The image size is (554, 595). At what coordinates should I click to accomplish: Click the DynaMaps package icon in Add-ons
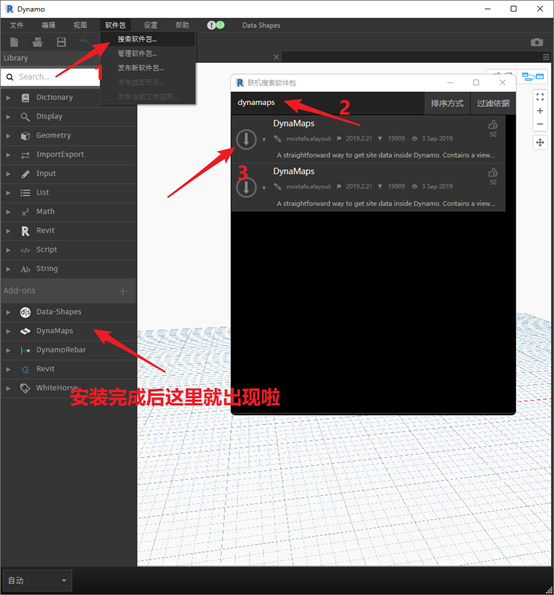tap(25, 331)
